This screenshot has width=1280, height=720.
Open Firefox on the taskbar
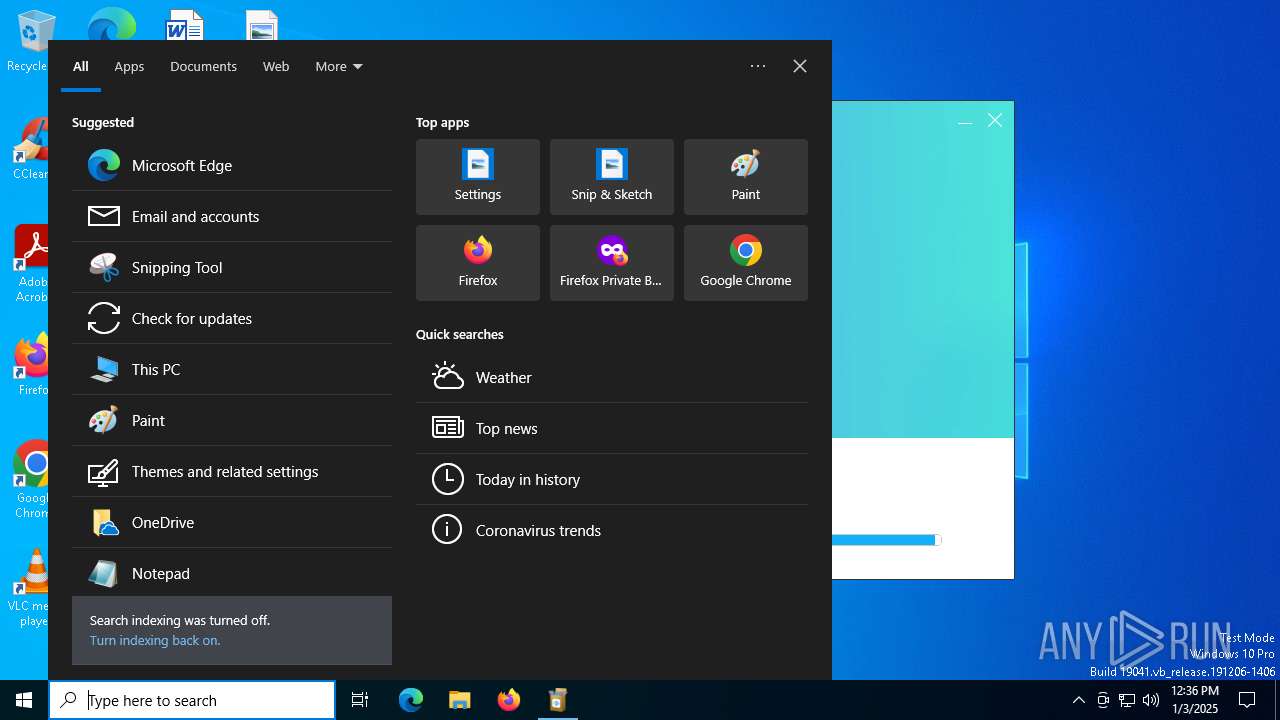[509, 700]
